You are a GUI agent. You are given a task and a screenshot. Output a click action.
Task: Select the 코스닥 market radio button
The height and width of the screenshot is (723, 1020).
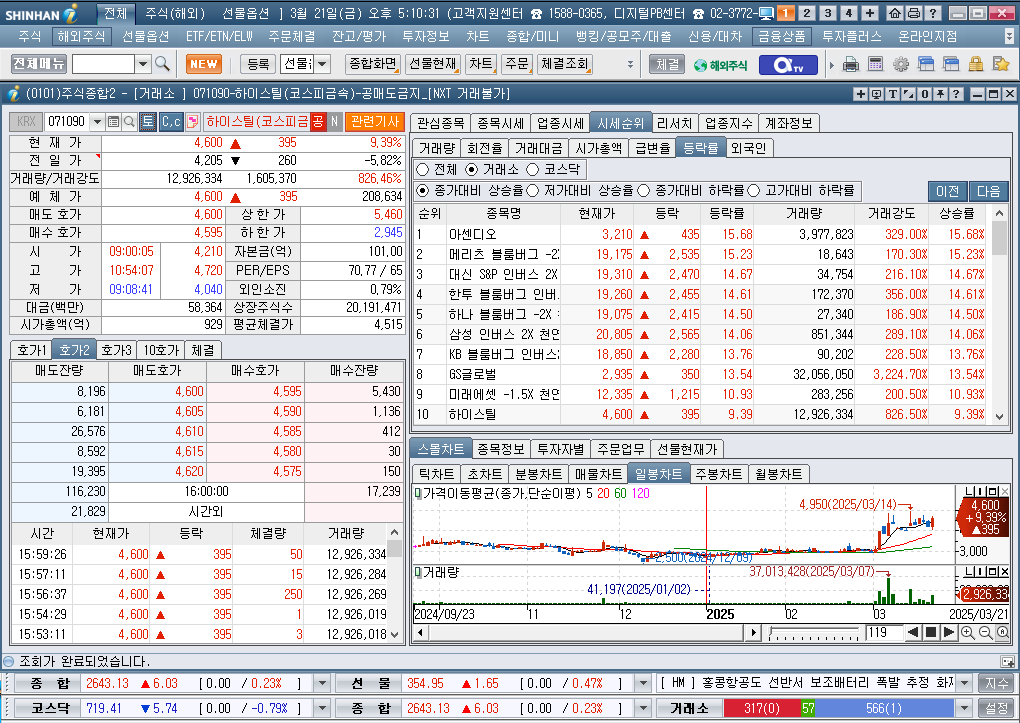pyautogui.click(x=533, y=170)
